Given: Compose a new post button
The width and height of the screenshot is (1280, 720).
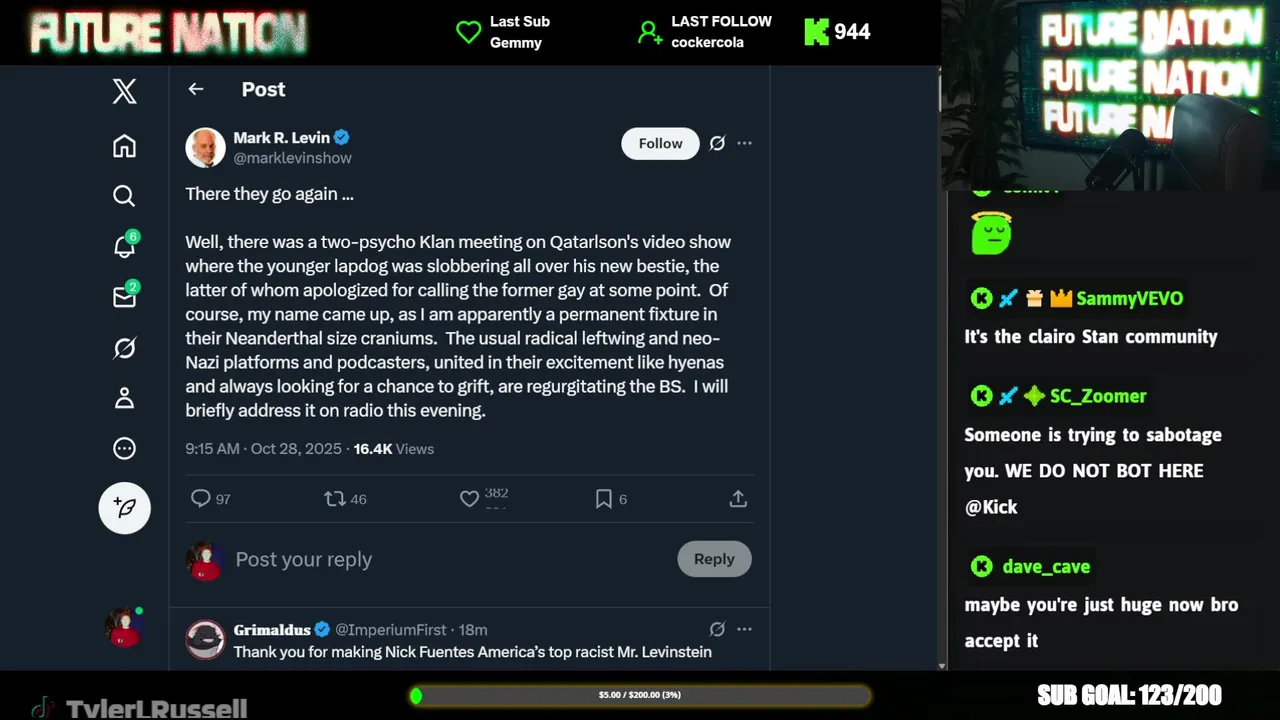Looking at the screenshot, I should tap(124, 508).
